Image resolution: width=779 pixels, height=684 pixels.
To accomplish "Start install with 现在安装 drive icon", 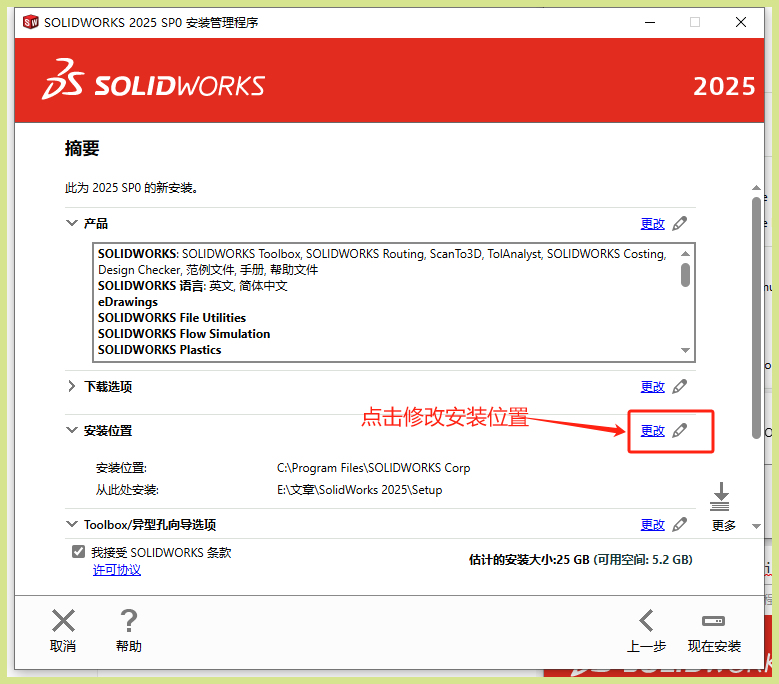I will [x=713, y=621].
